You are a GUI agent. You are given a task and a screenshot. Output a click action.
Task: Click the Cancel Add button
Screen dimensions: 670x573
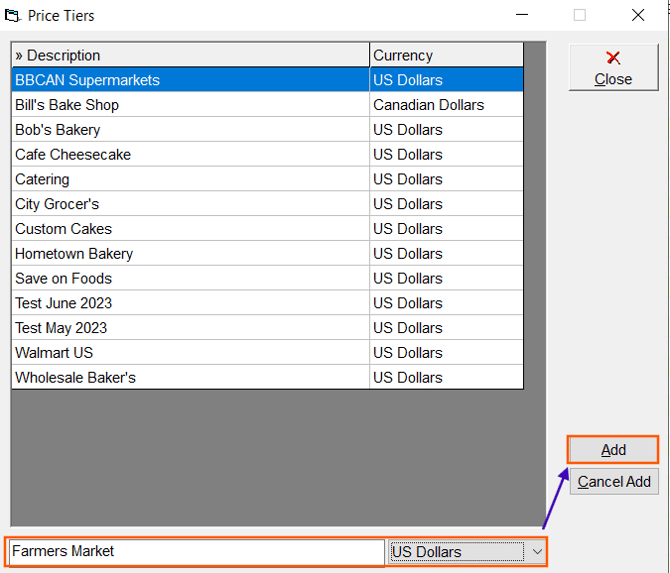[614, 482]
